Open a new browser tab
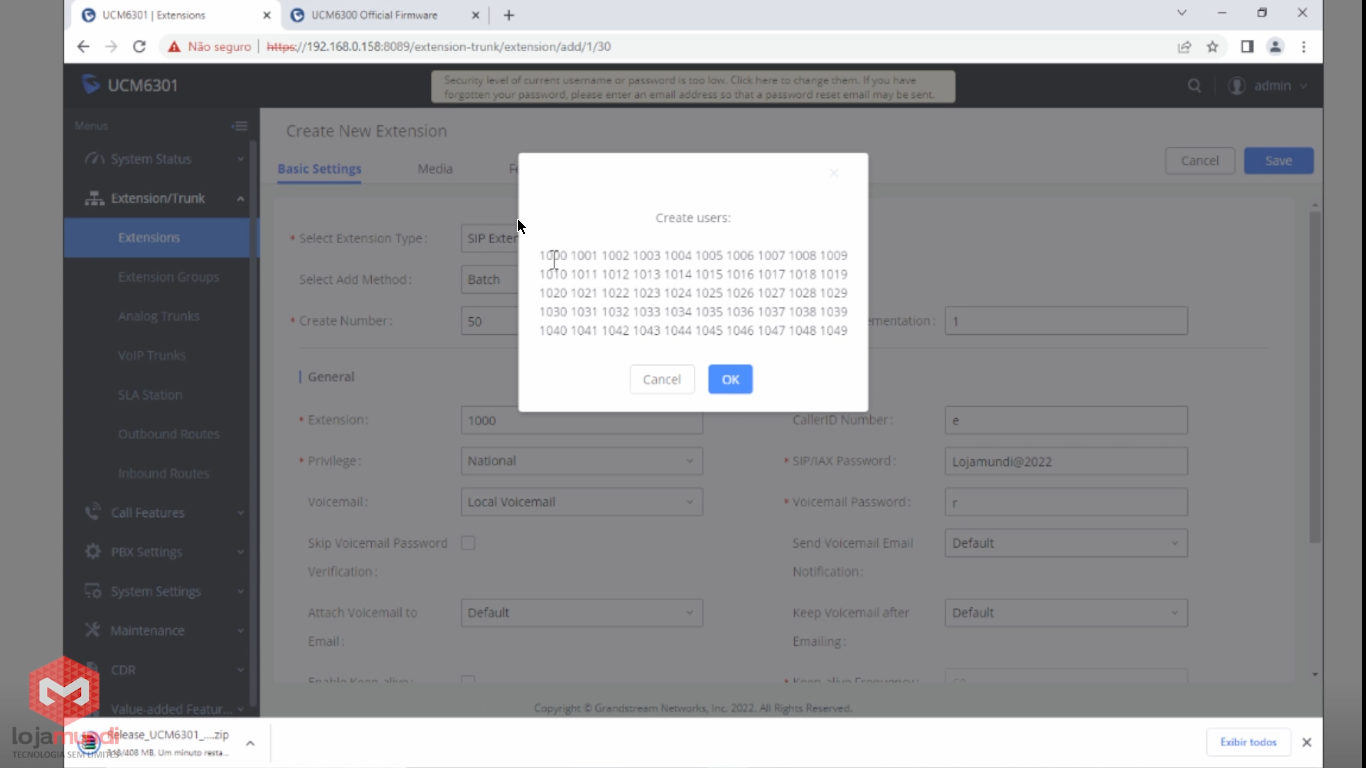Screen dimensions: 1366x768 509,15
